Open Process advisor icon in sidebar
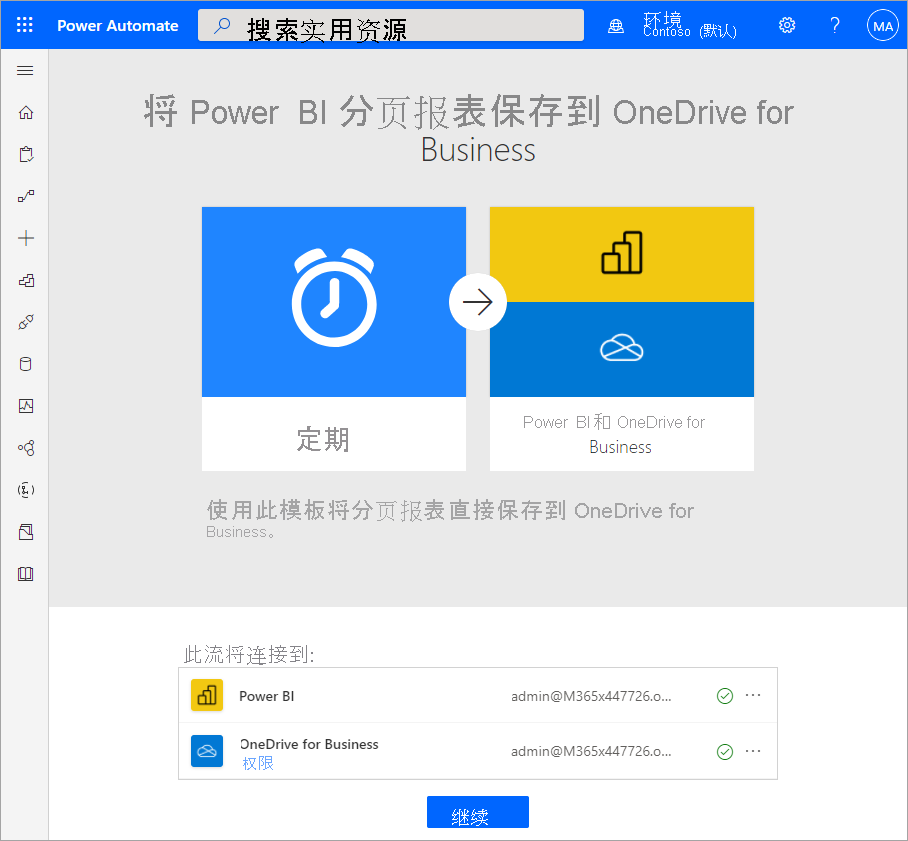Viewport: 908px width, 841px height. (25, 489)
